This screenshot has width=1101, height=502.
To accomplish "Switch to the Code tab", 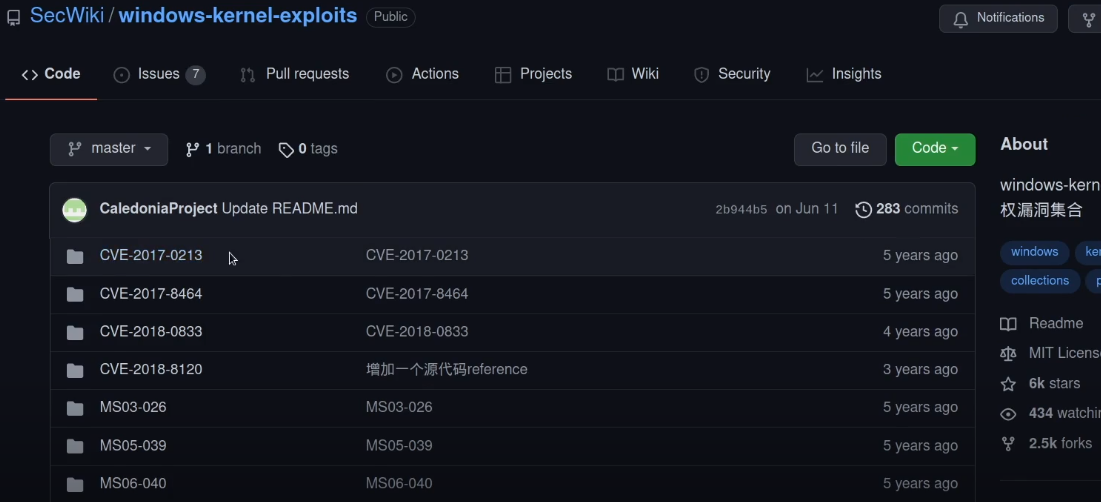I will [51, 74].
